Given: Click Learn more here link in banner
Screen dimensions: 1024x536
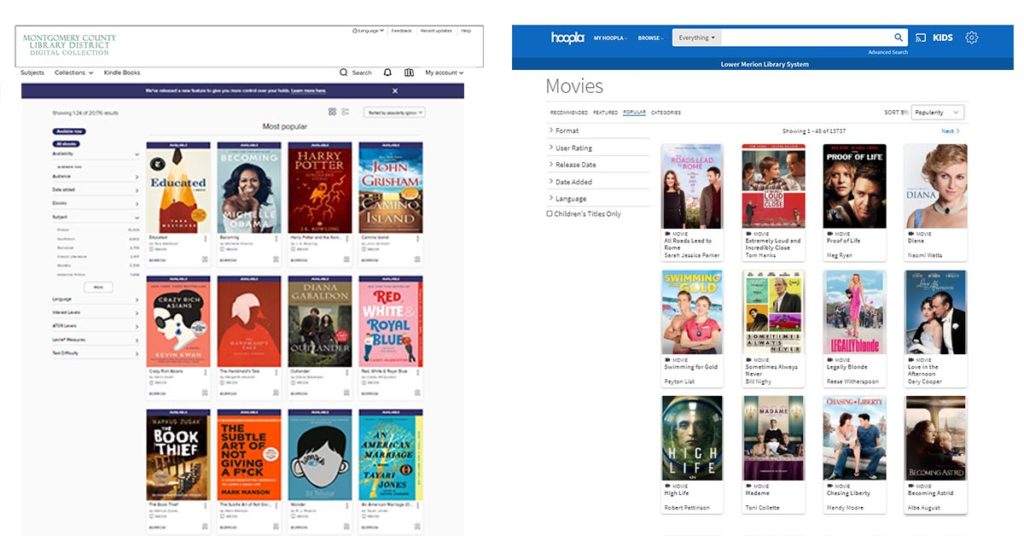Looking at the screenshot, I should tap(308, 91).
